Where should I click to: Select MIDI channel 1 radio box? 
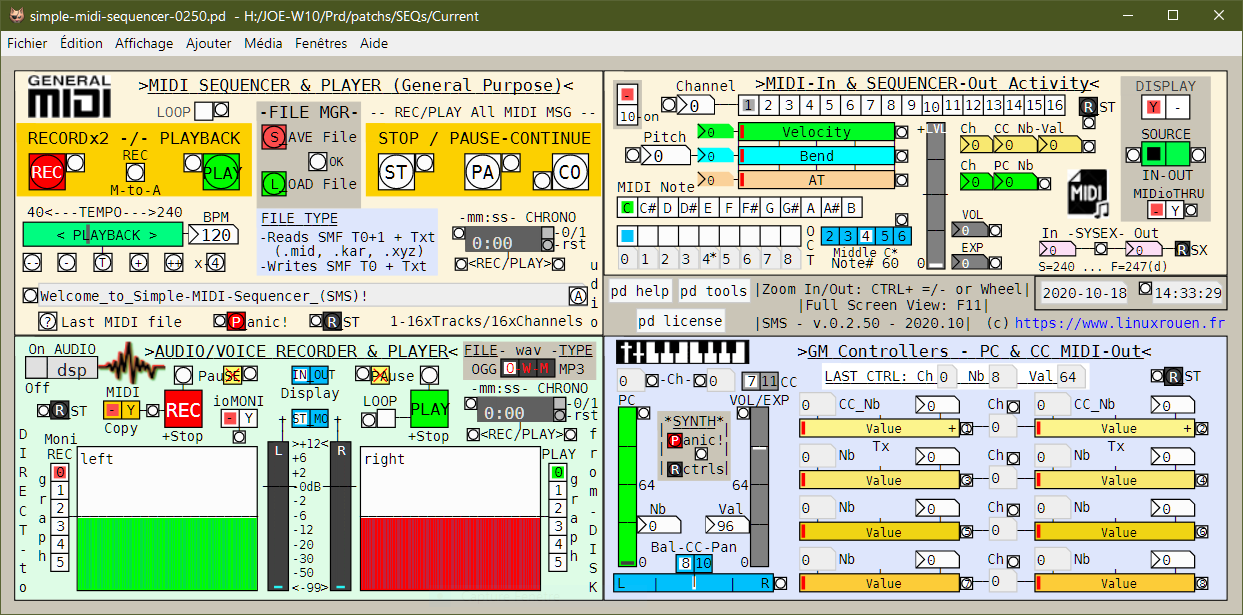point(749,105)
